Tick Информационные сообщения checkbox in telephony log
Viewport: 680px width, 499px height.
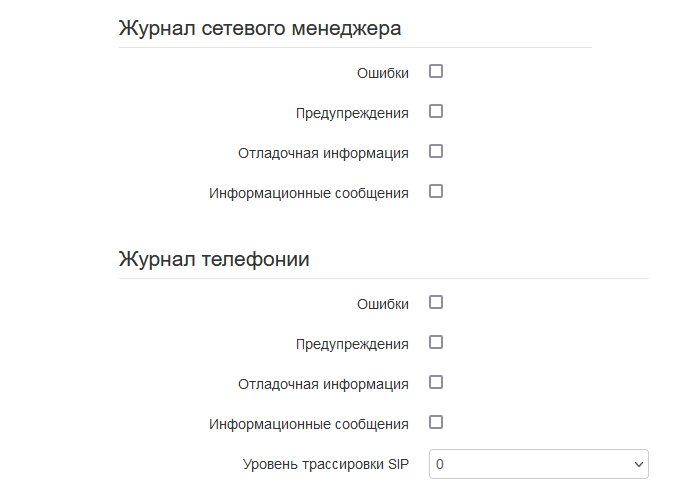coord(436,422)
